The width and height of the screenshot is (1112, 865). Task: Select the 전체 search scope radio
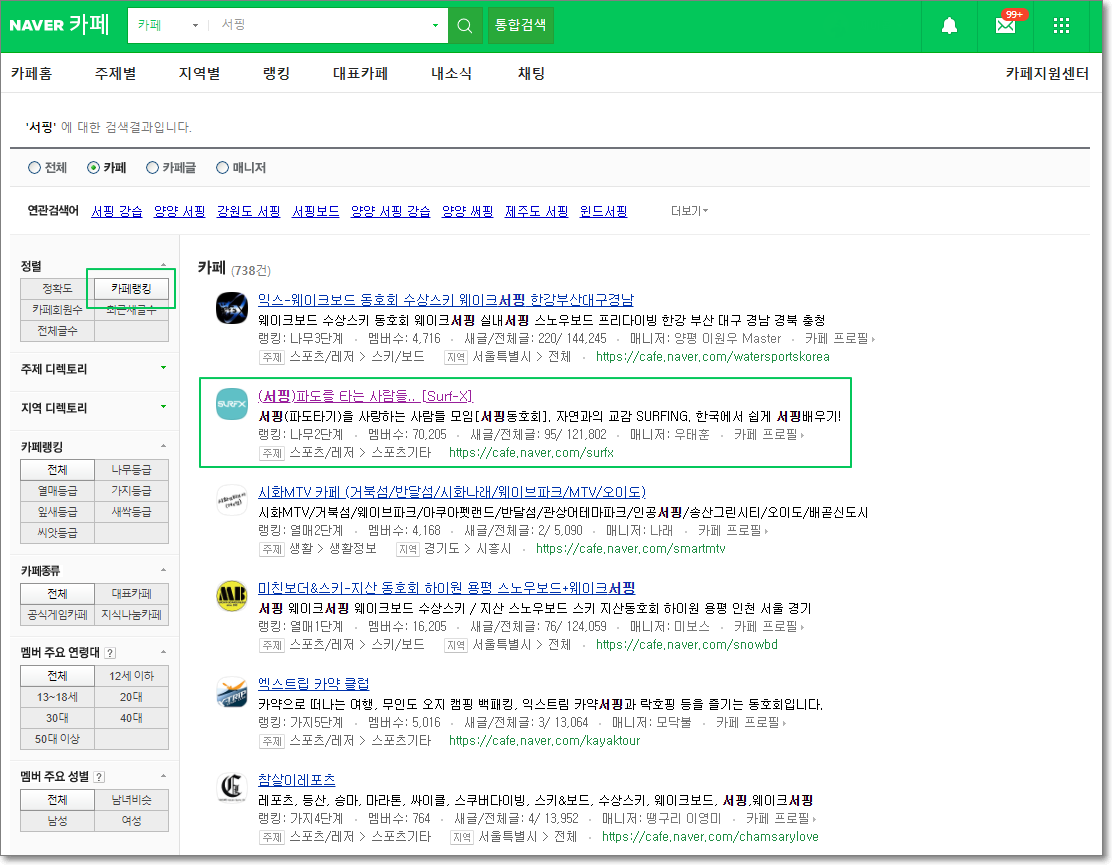[x=34, y=167]
